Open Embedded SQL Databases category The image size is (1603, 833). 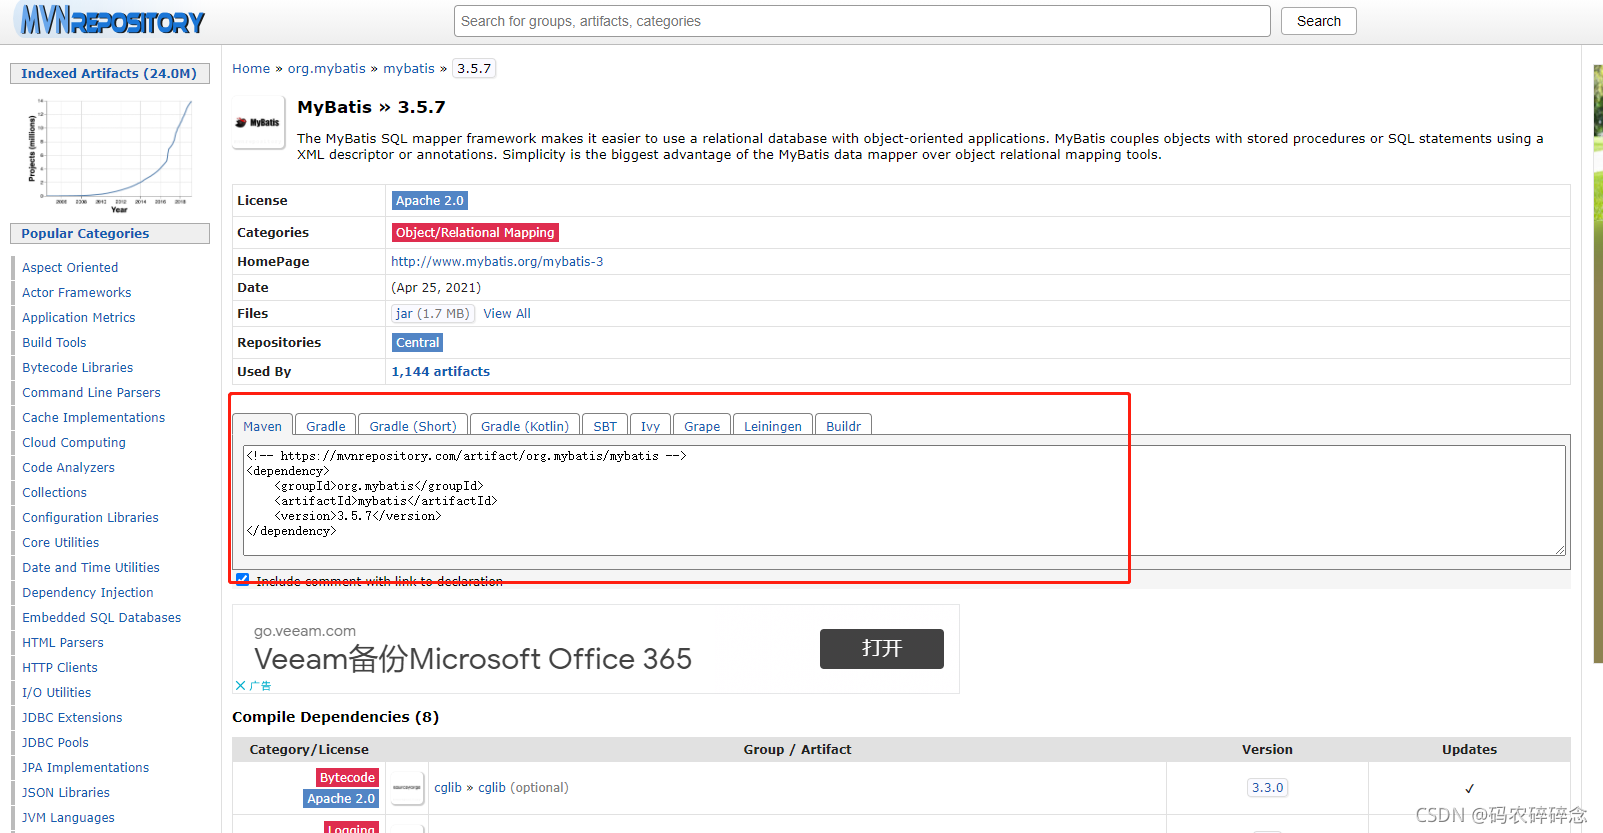point(102,617)
